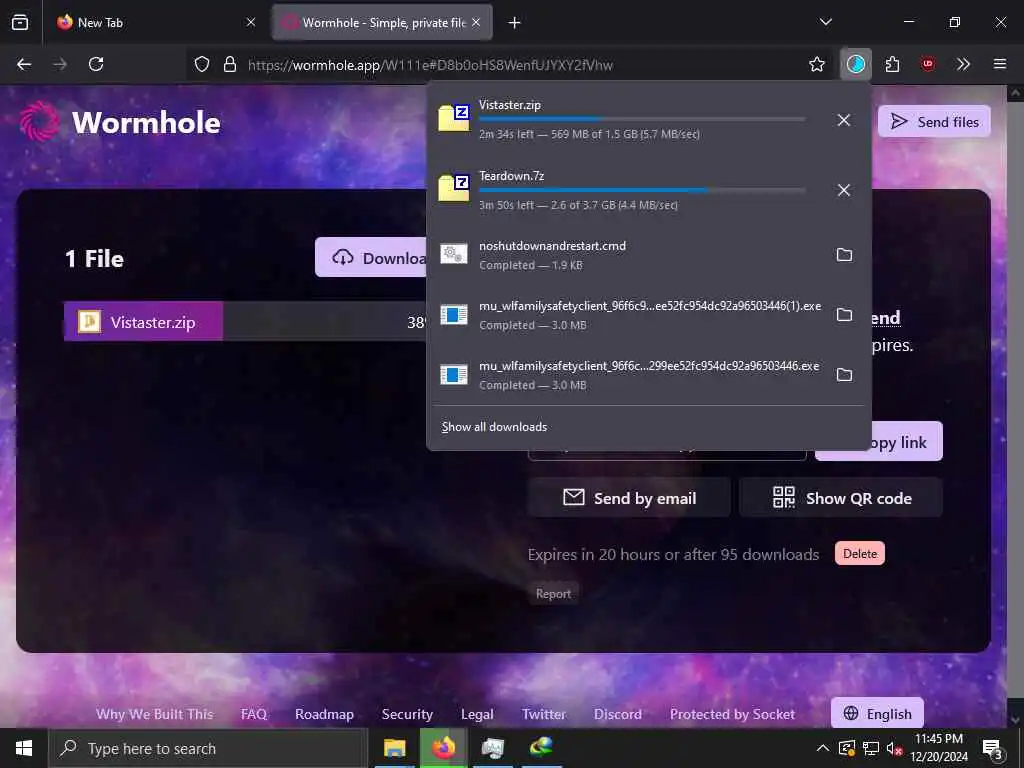Cancel the Vistaster.zip download
The image size is (1024, 768).
(844, 120)
